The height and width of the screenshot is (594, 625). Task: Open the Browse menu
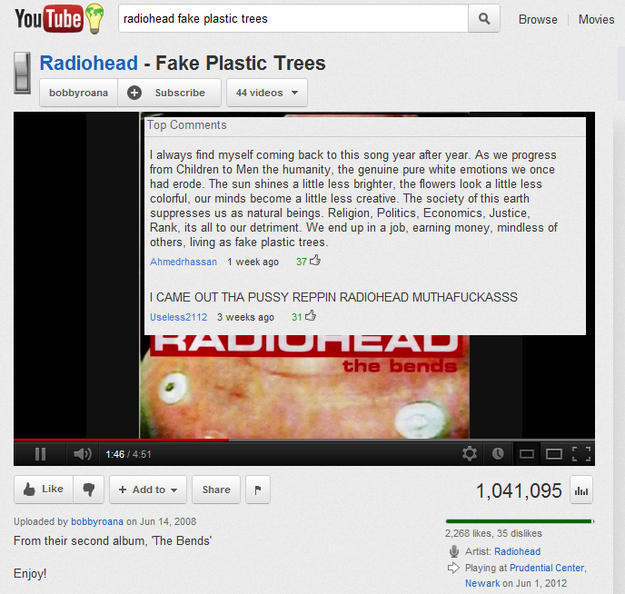[538, 19]
